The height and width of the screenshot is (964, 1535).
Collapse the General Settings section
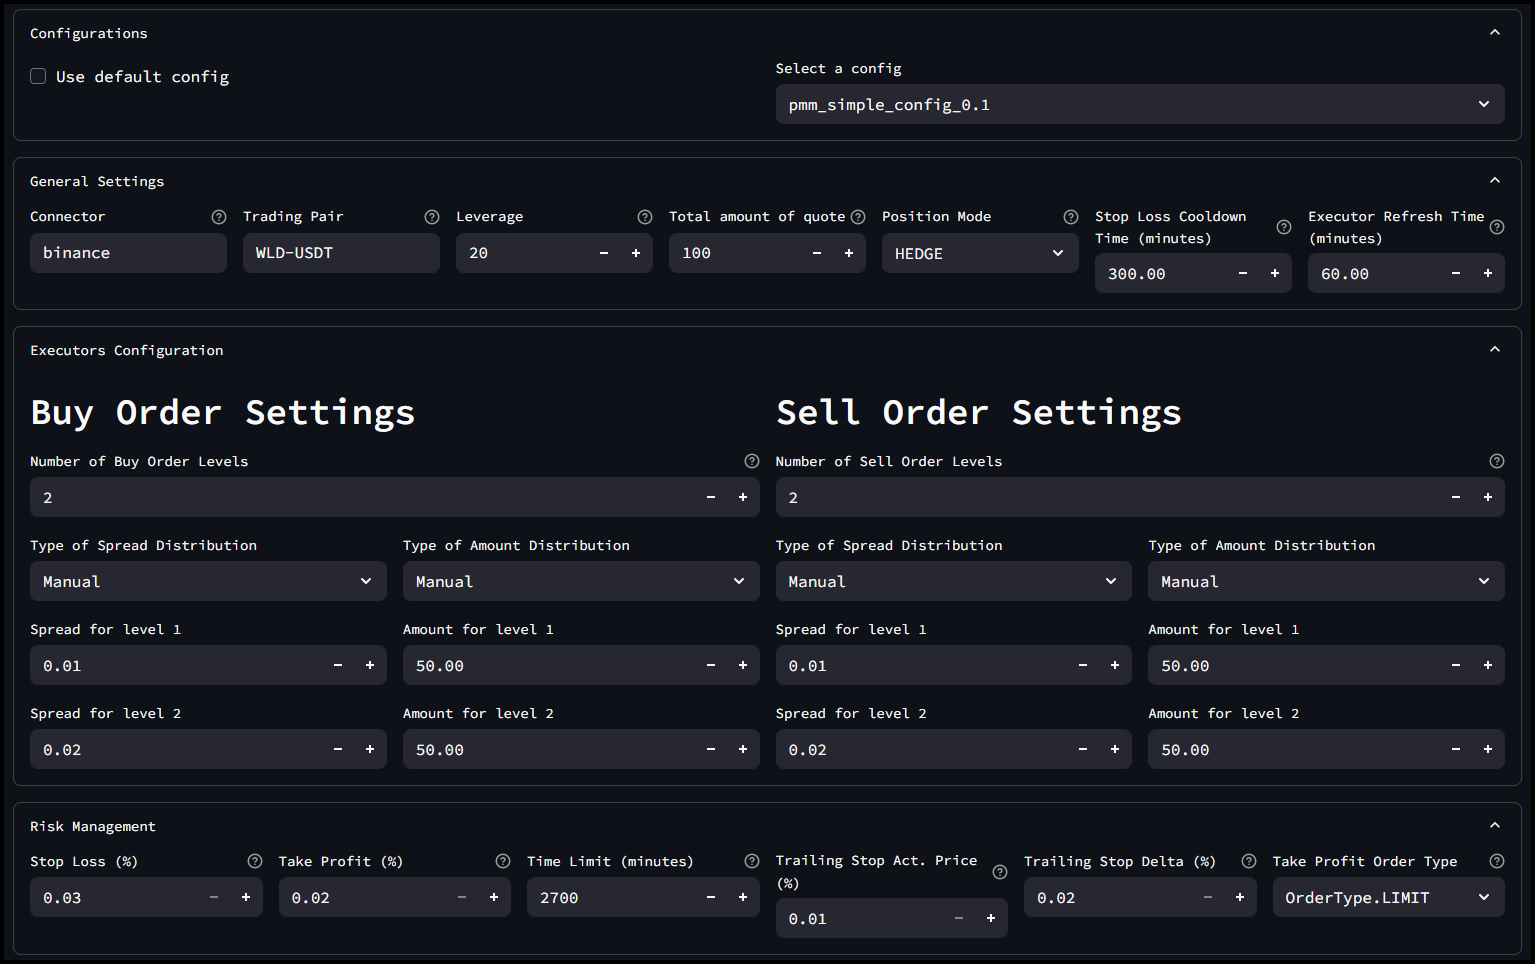[x=1495, y=180]
